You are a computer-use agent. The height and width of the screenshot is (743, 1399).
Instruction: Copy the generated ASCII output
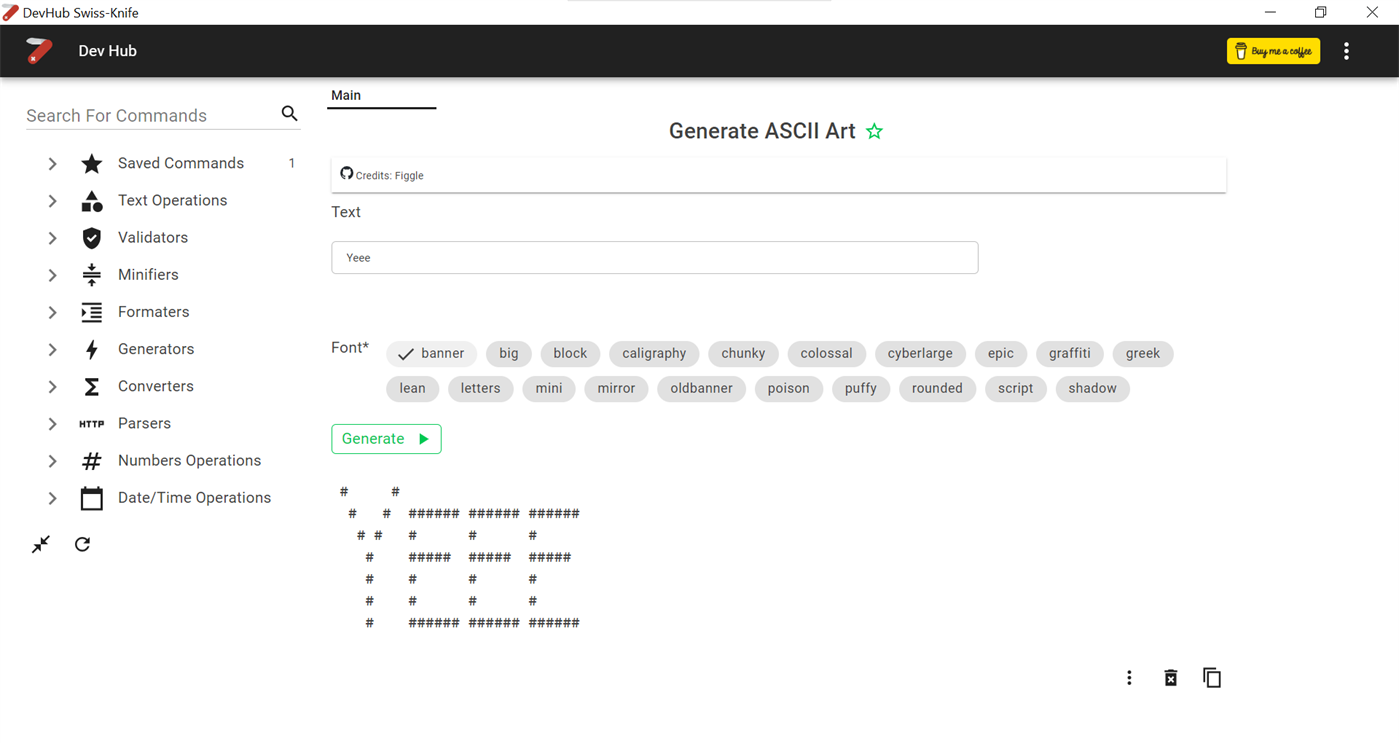pyautogui.click(x=1212, y=678)
